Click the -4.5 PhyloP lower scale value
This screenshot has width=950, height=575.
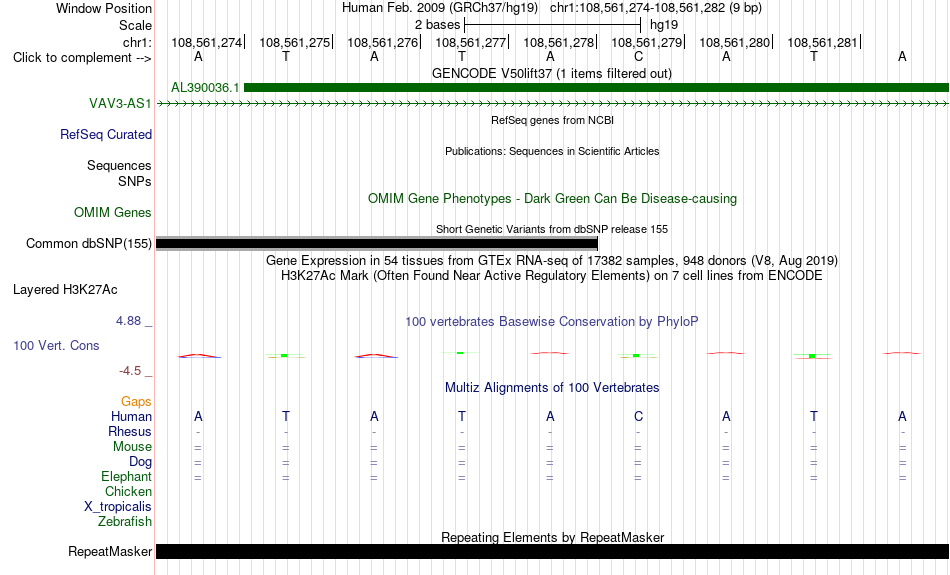point(130,371)
